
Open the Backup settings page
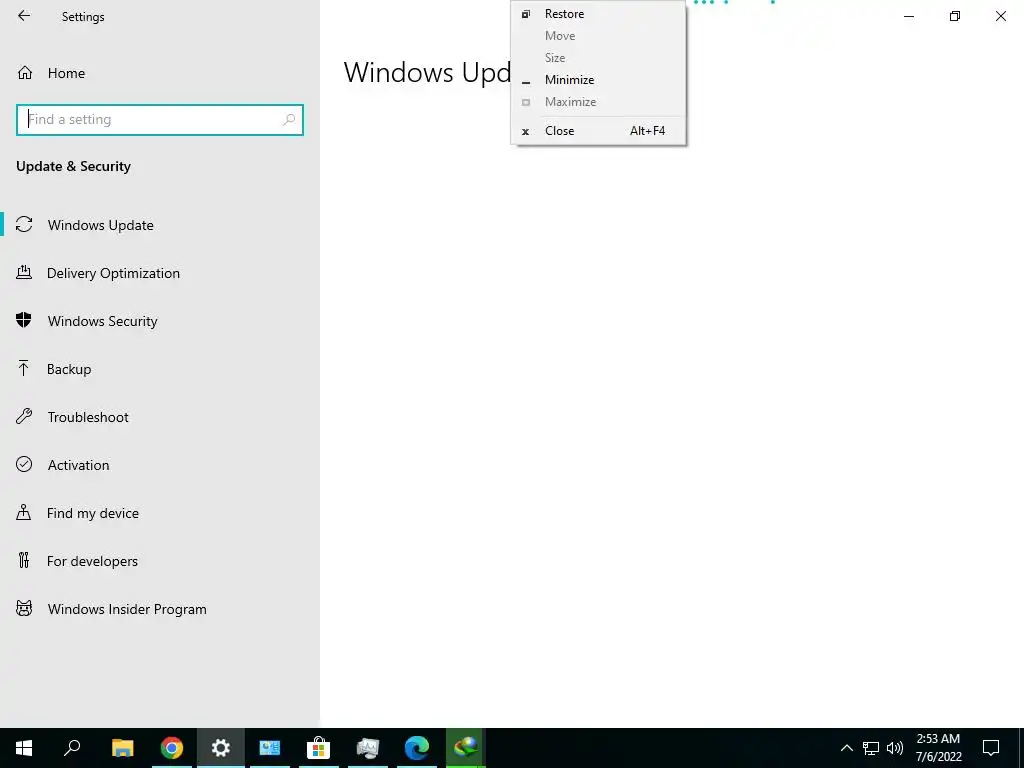[x=159, y=369]
